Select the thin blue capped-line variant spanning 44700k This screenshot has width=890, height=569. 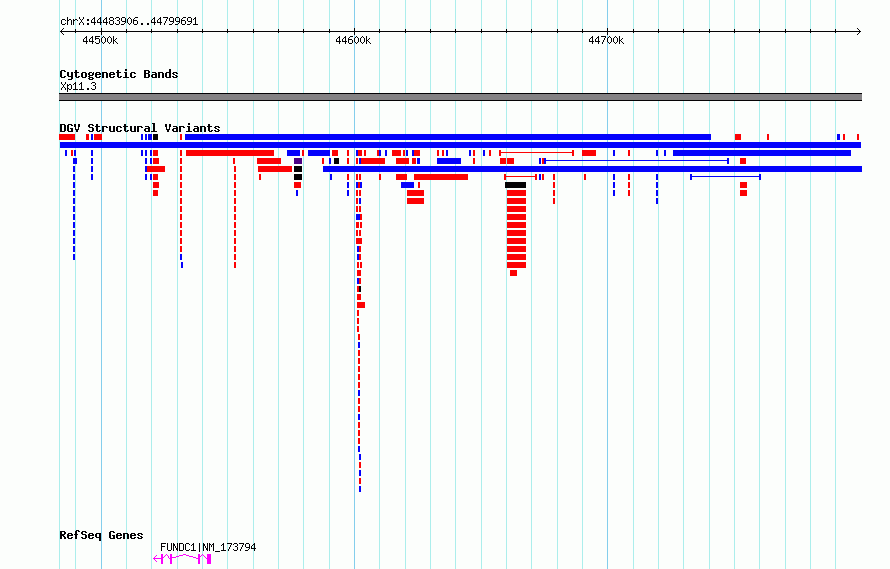(636, 161)
